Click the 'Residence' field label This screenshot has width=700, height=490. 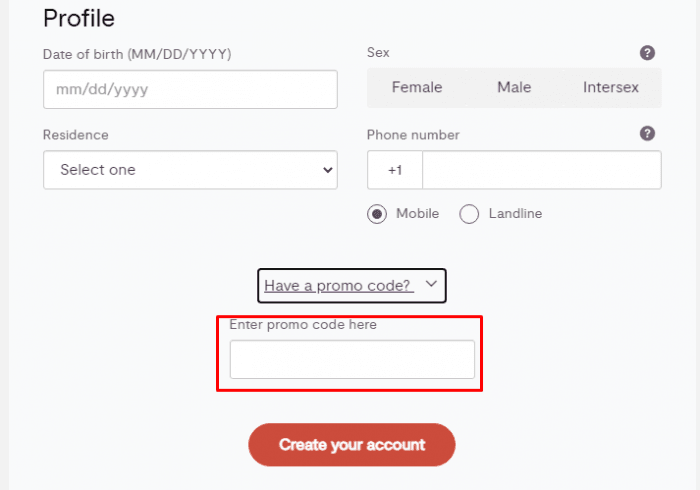[76, 135]
